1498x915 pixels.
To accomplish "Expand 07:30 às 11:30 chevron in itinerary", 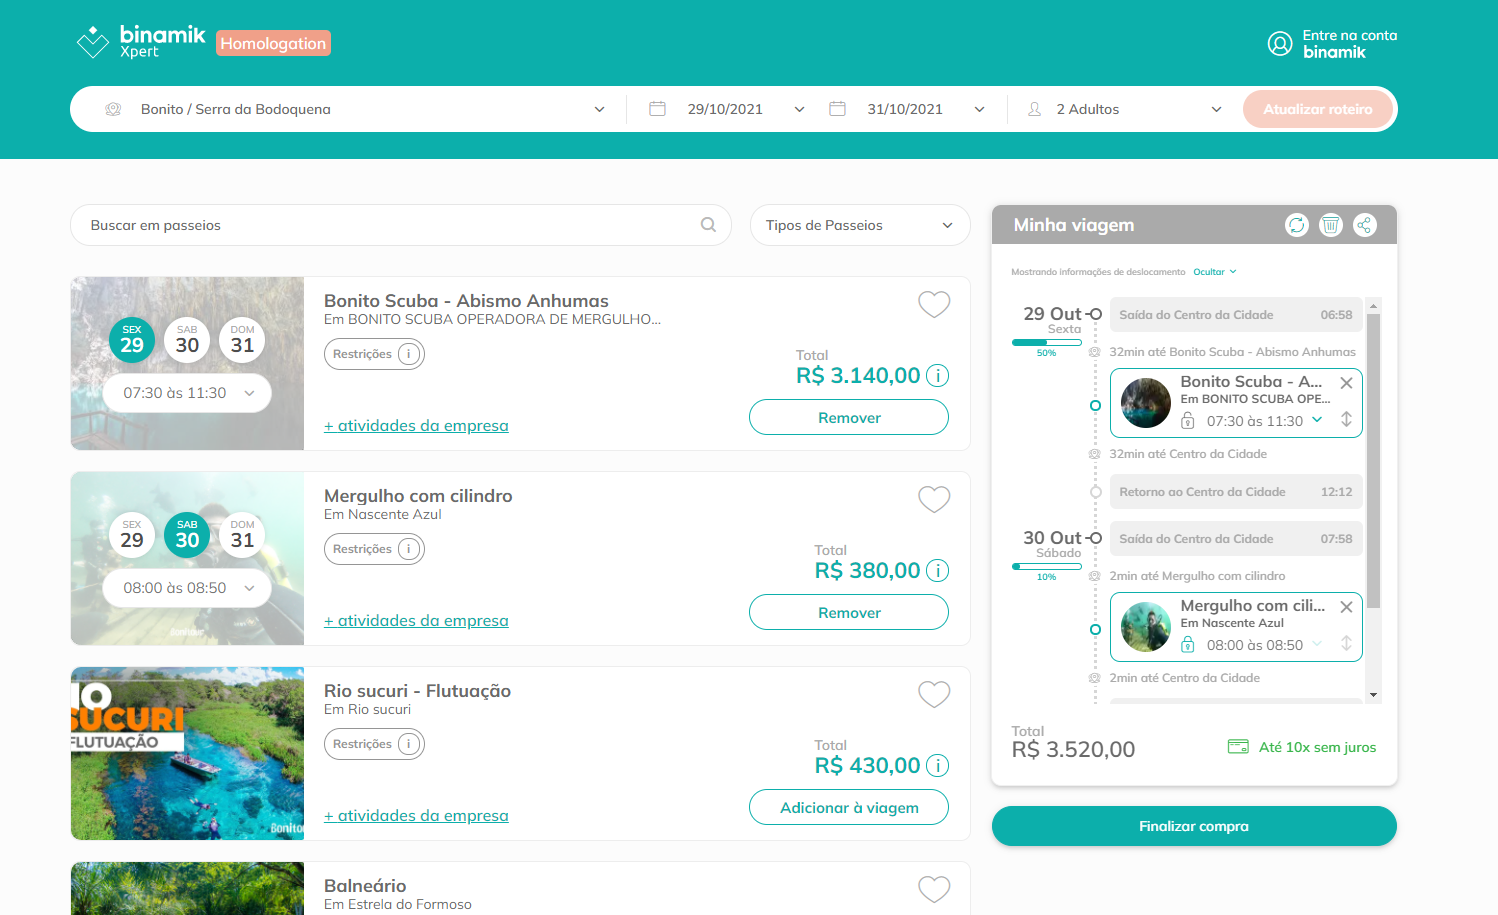I will point(1317,420).
